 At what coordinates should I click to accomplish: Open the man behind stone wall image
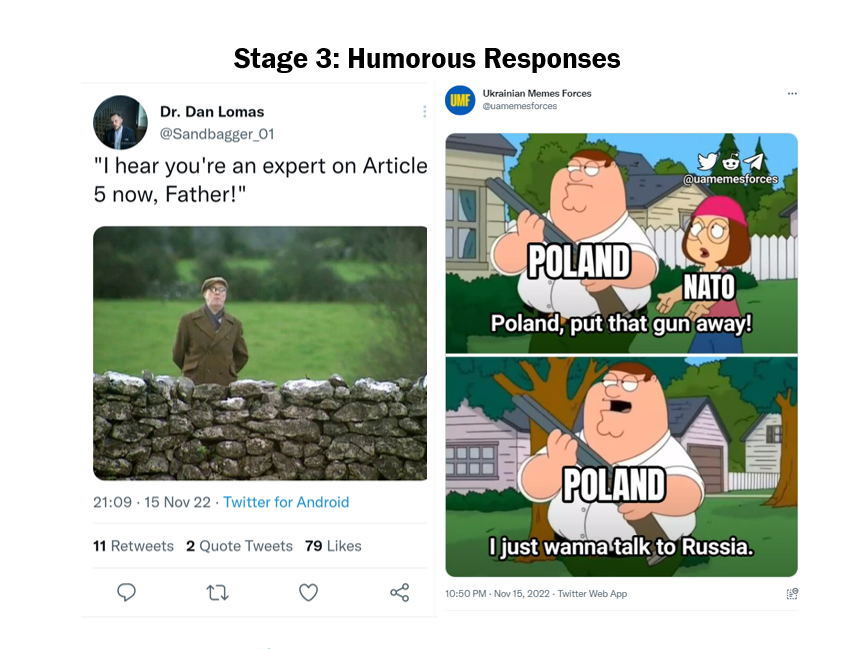pyautogui.click(x=260, y=352)
